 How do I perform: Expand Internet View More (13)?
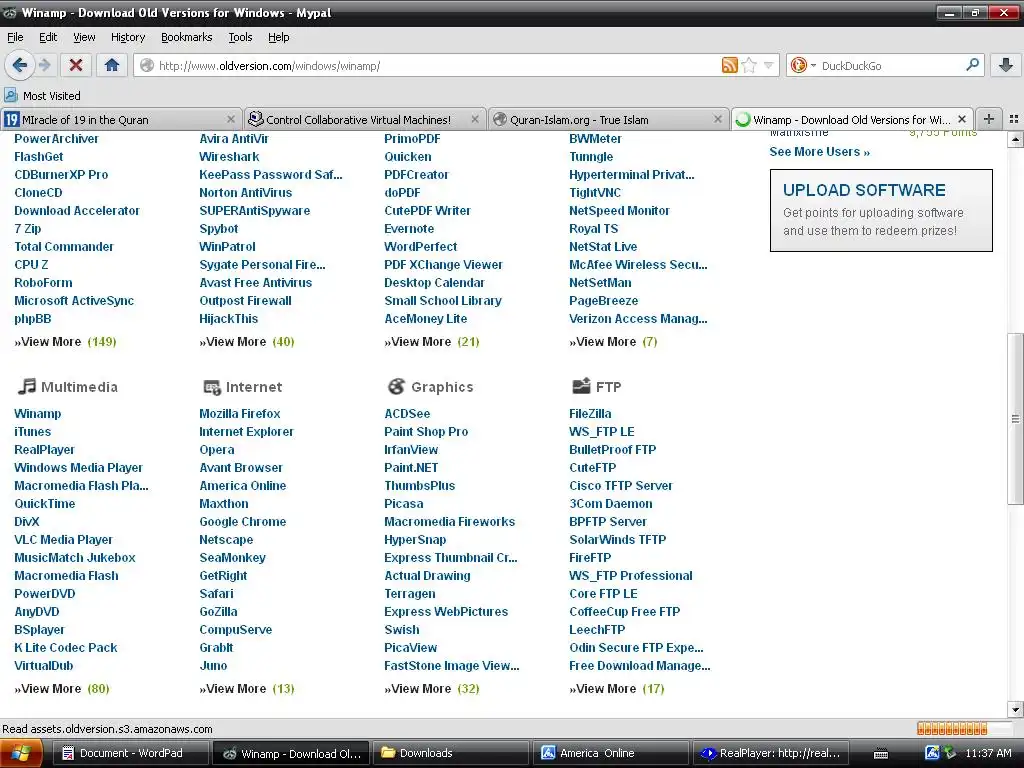(247, 688)
